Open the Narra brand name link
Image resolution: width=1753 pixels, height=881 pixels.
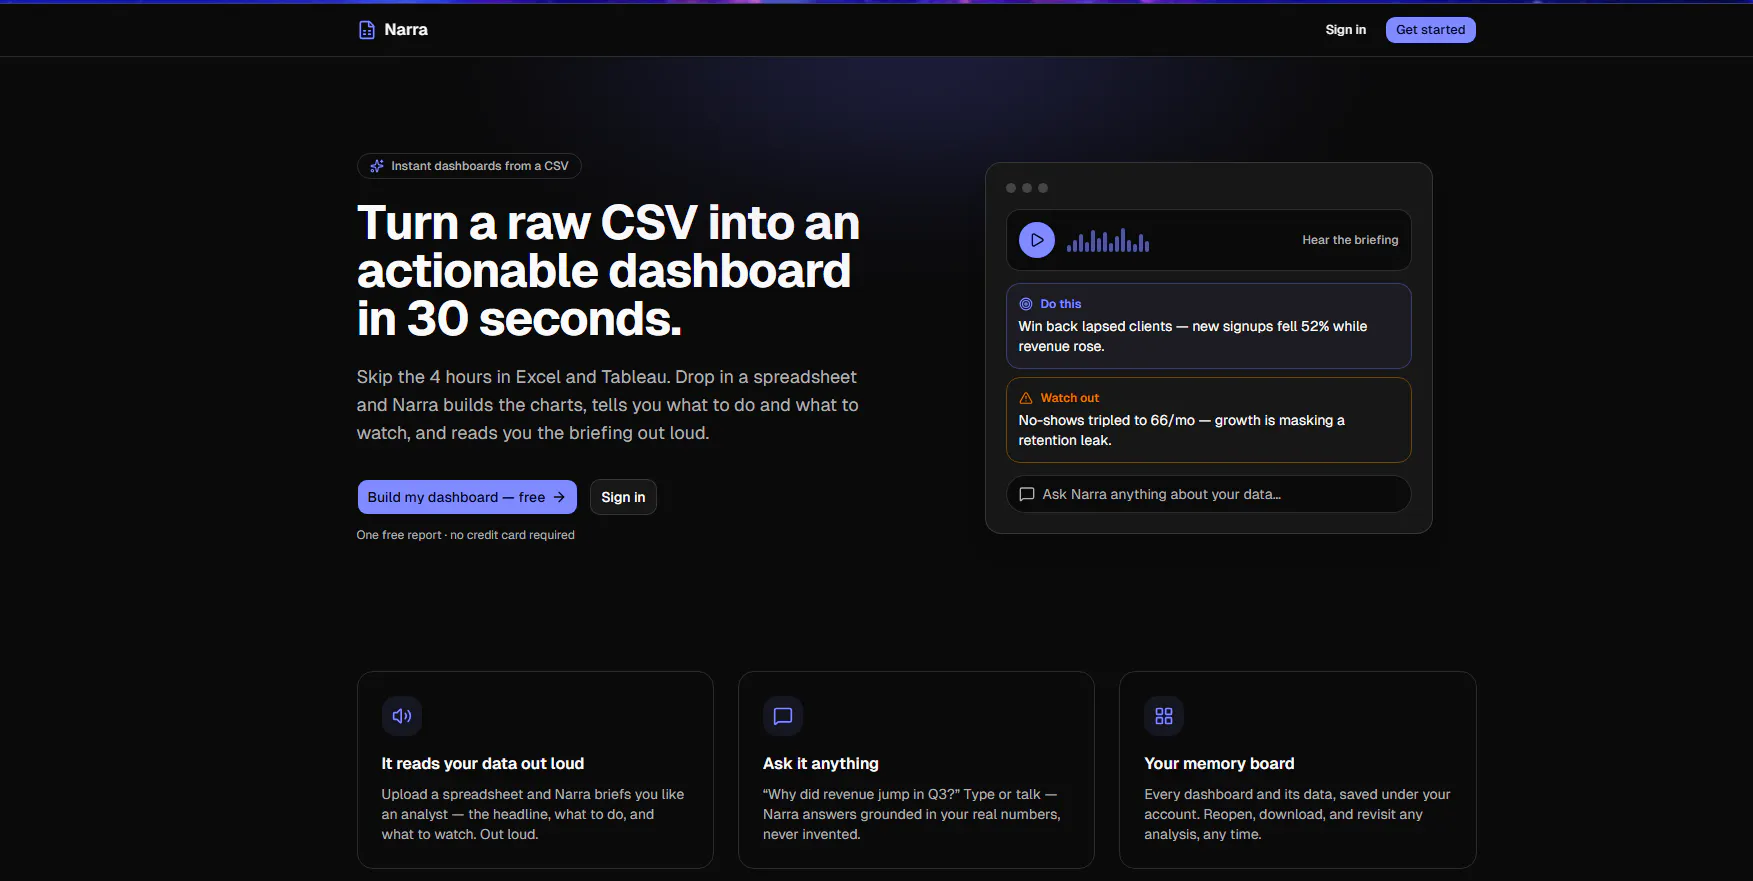click(x=406, y=30)
